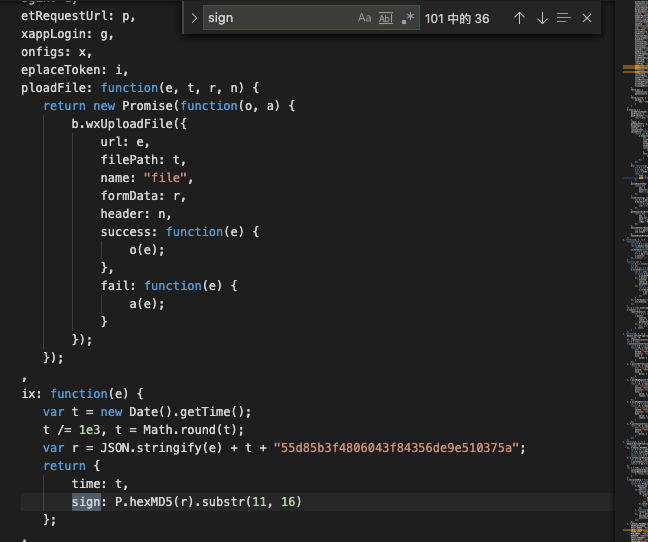The image size is (648, 542).
Task: Click "filePath: t," line
Action: click(x=143, y=159)
